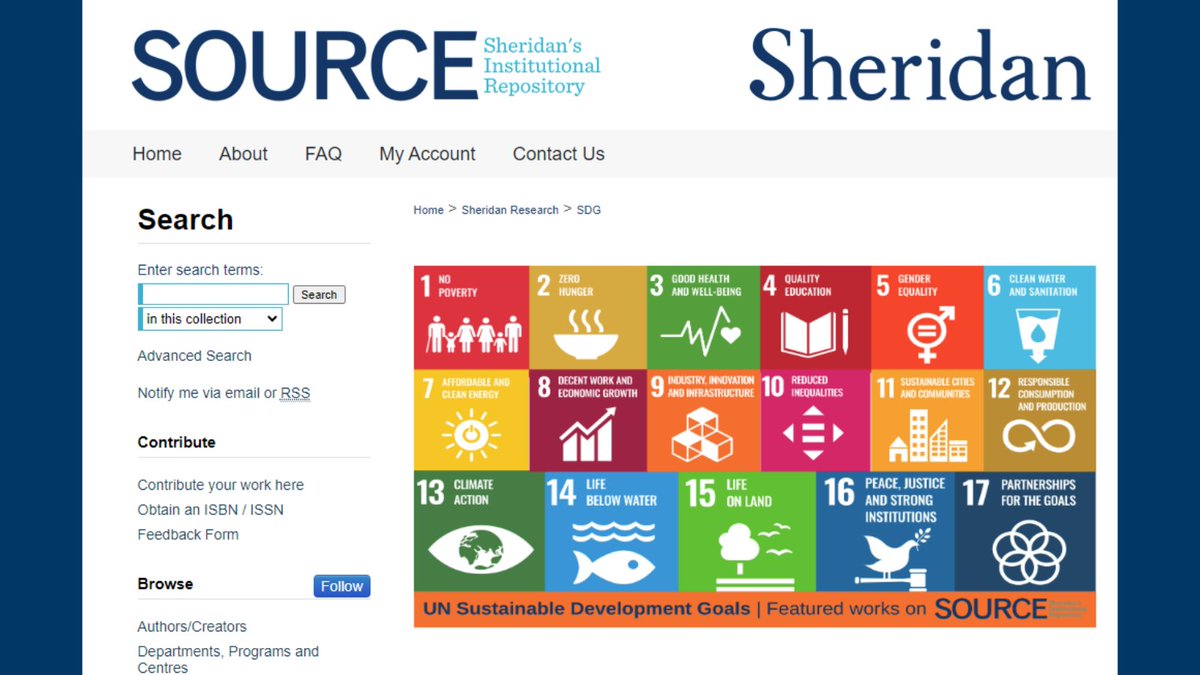1200x675 pixels.
Task: Click the Search button
Action: [x=319, y=294]
